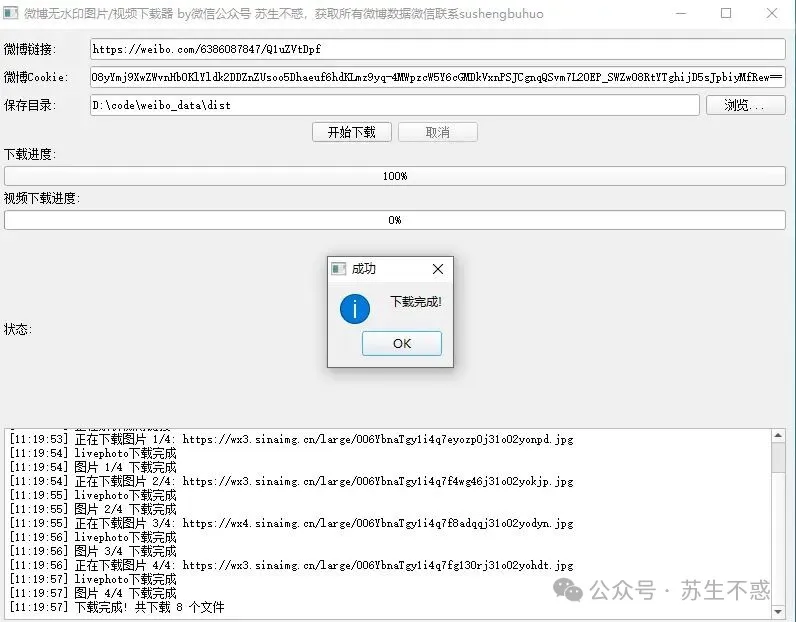This screenshot has height=622, width=796.
Task: Close the main downloader window
Action: coord(772,13)
